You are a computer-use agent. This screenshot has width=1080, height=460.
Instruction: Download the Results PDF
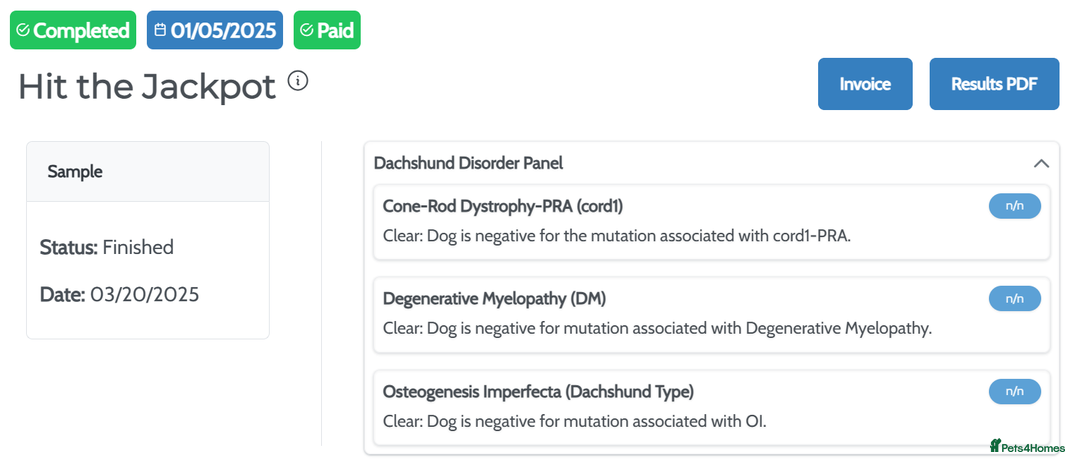[994, 84]
